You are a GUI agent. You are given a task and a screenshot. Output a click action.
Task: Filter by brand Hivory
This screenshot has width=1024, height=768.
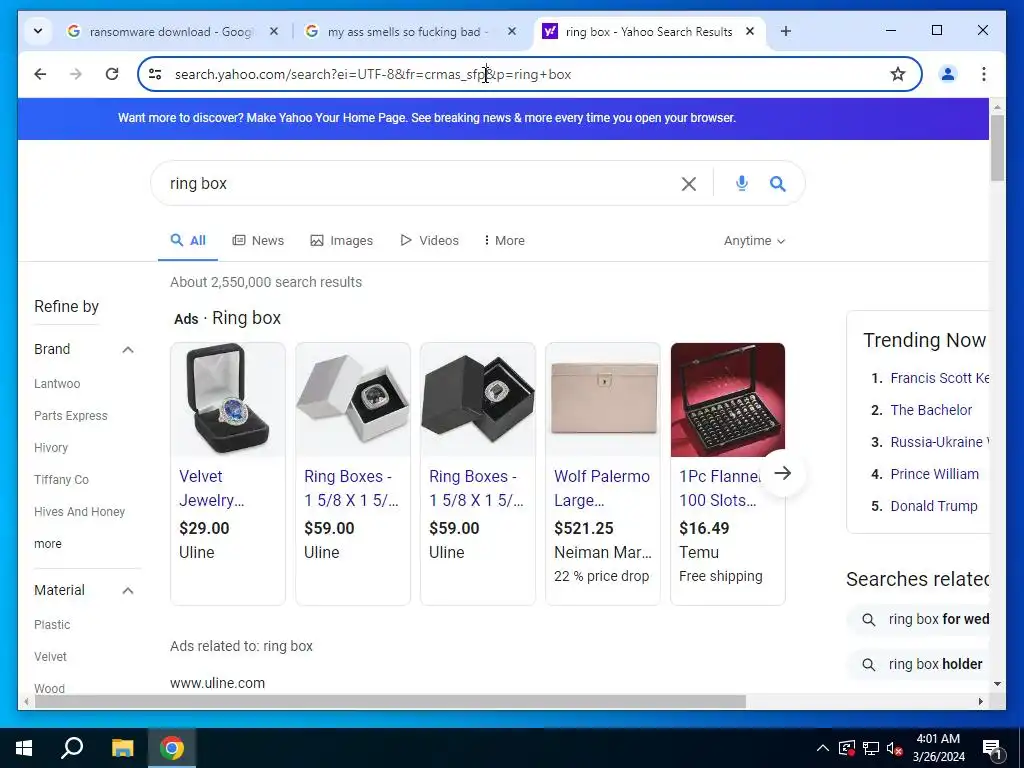point(51,448)
